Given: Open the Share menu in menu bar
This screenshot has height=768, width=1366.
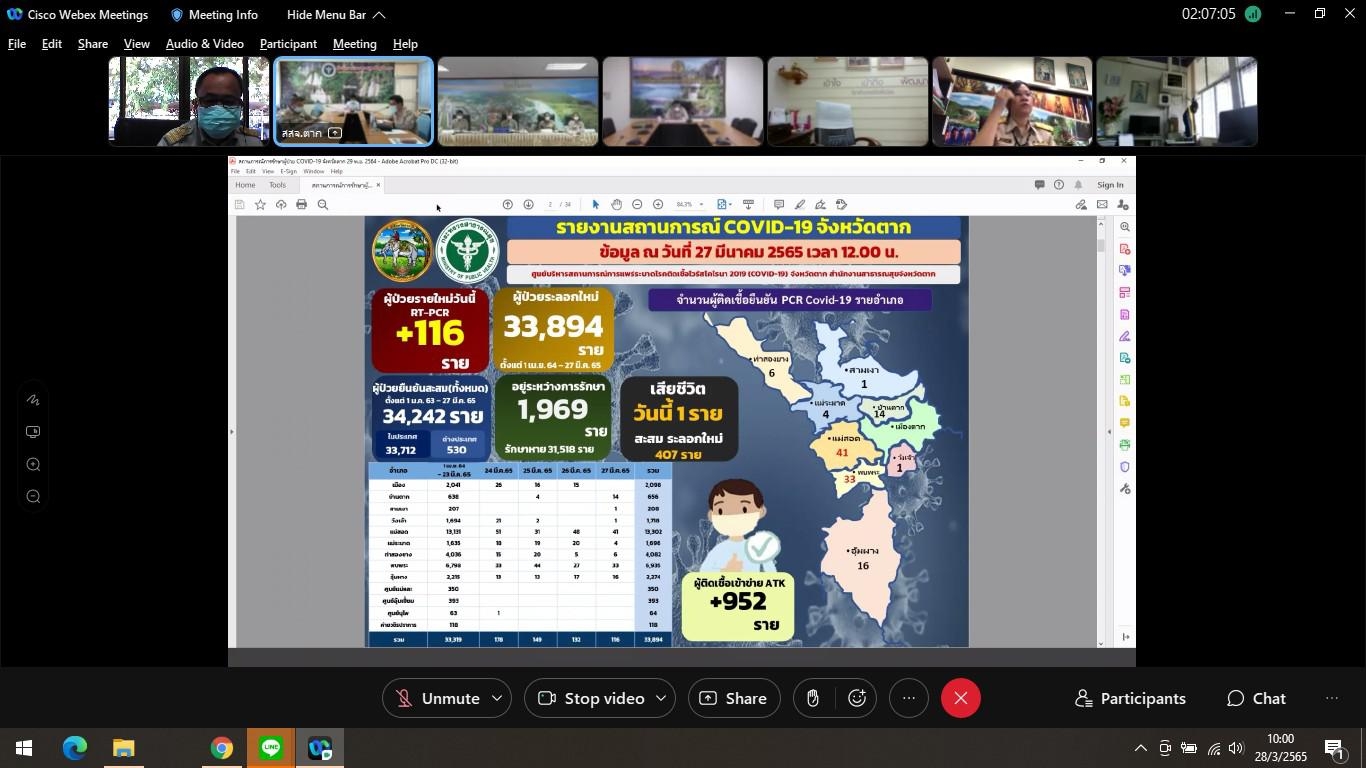Looking at the screenshot, I should pos(93,44).
